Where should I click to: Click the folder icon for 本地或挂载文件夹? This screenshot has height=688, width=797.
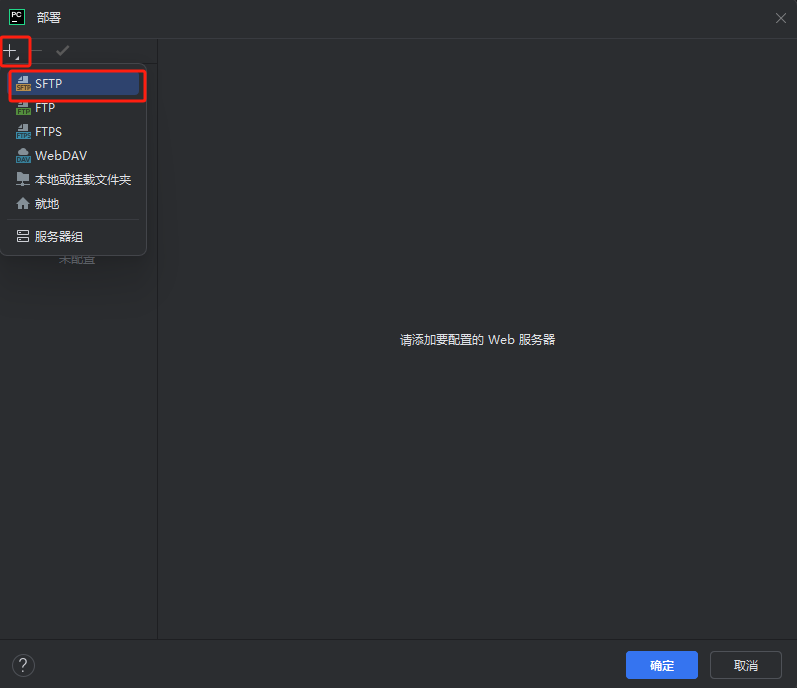click(x=23, y=180)
